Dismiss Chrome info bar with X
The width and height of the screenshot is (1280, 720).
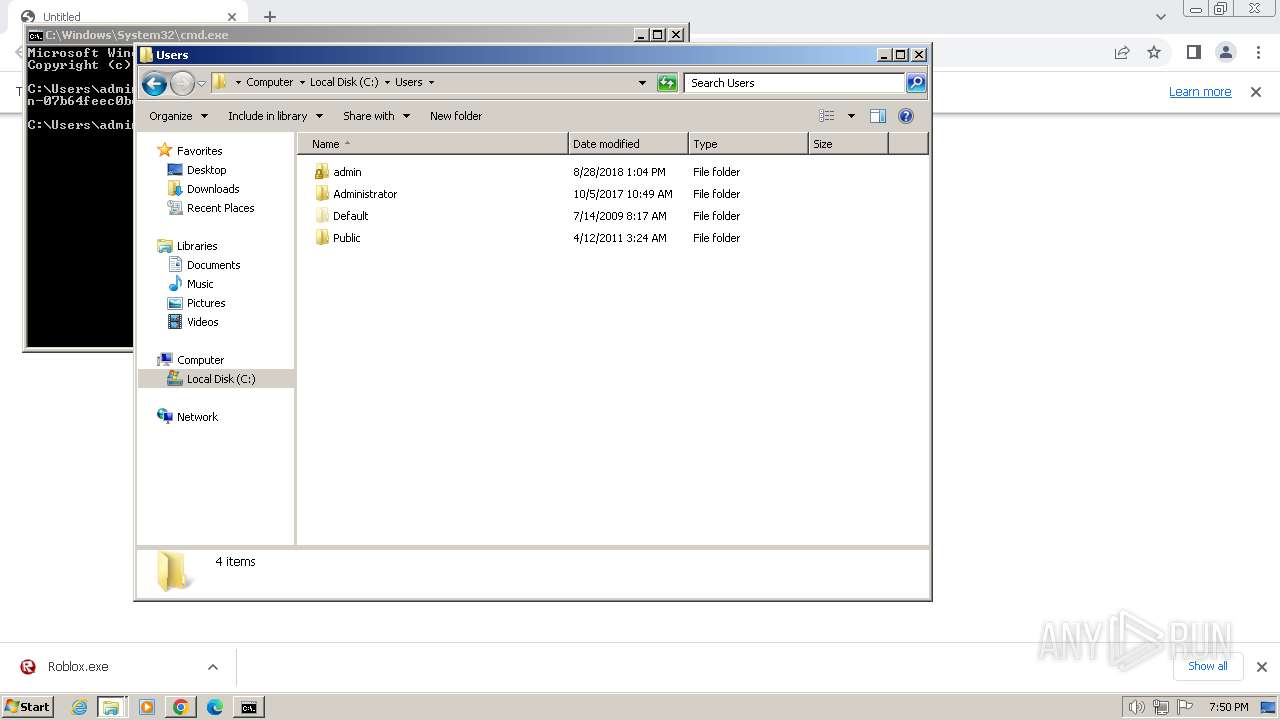point(1256,92)
